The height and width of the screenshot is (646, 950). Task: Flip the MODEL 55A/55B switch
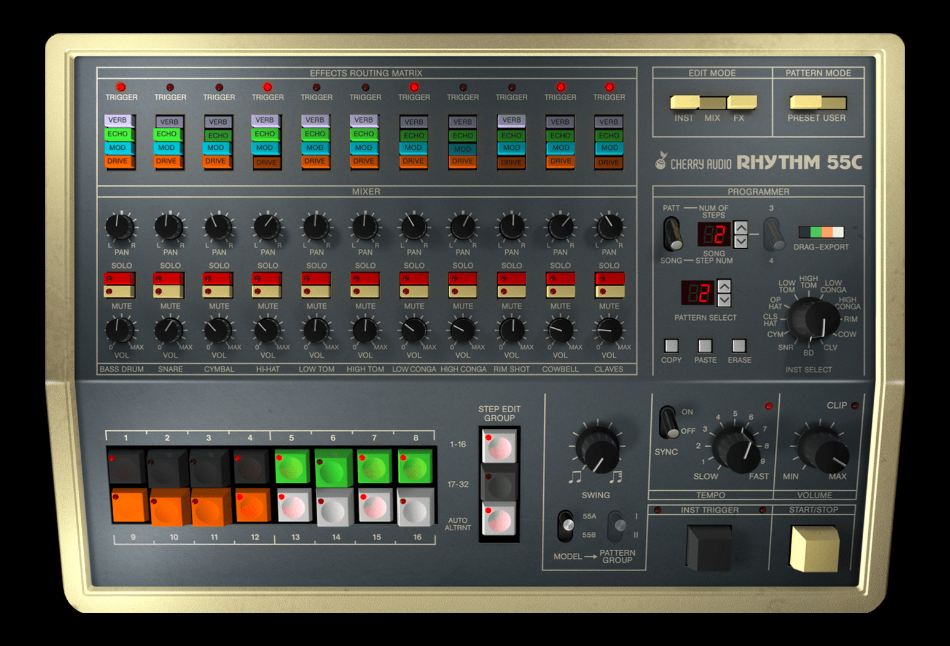tap(565, 526)
